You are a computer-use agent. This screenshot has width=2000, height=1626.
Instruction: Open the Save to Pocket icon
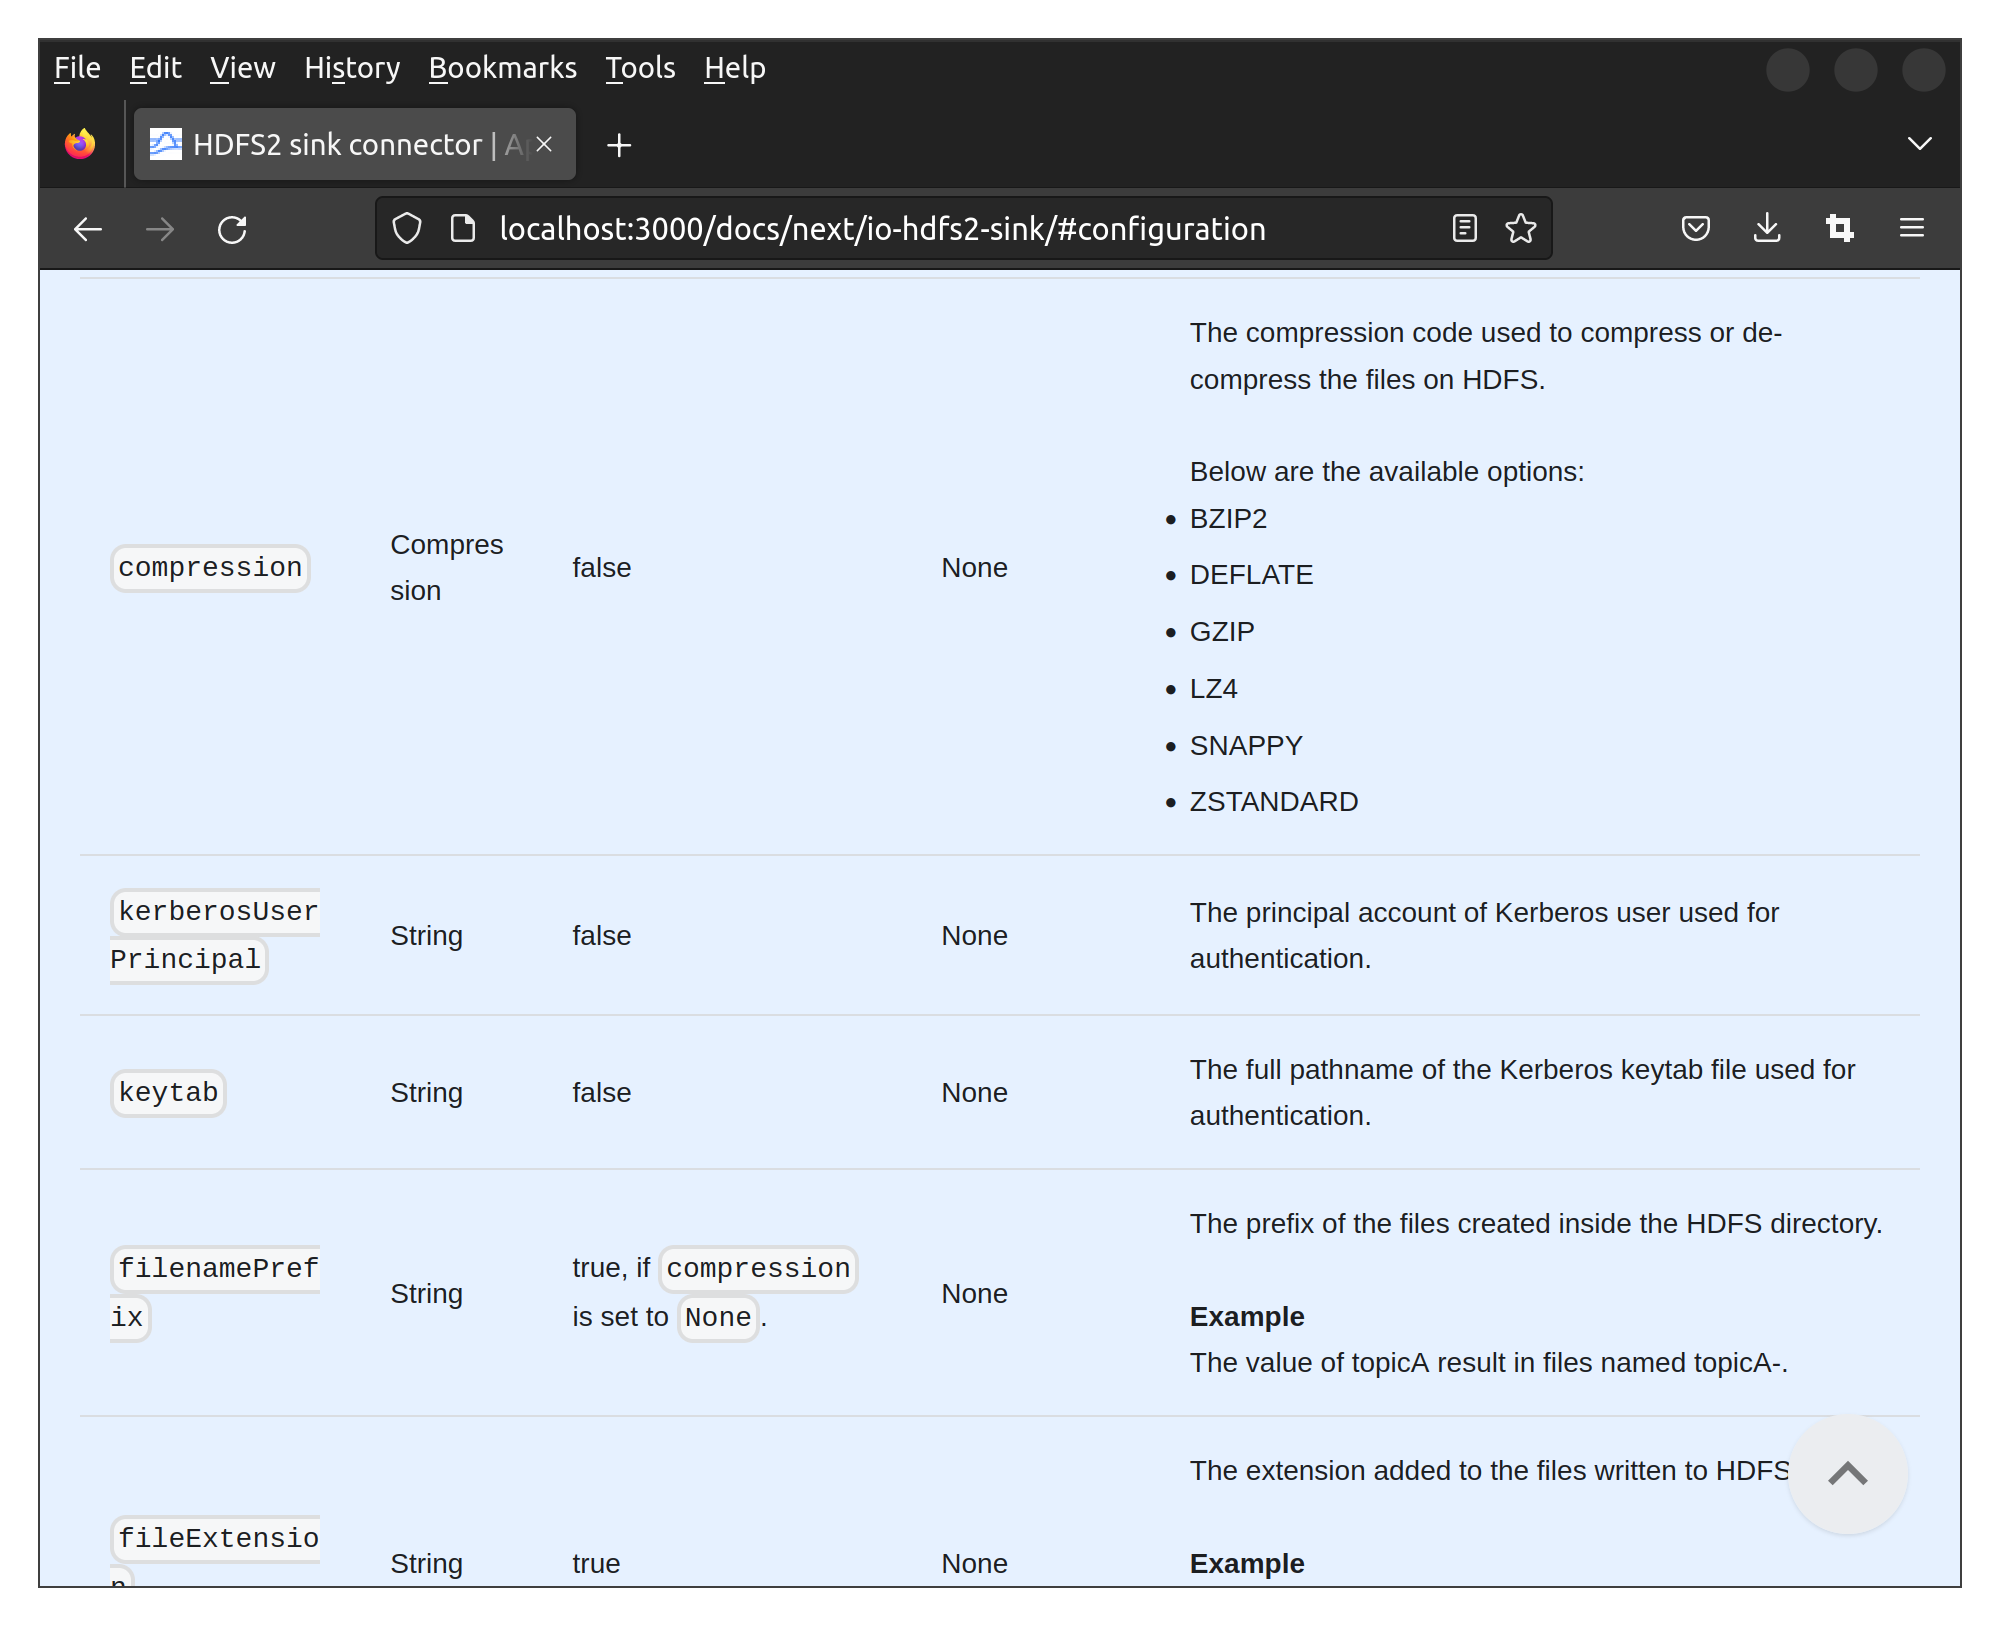[x=1695, y=229]
